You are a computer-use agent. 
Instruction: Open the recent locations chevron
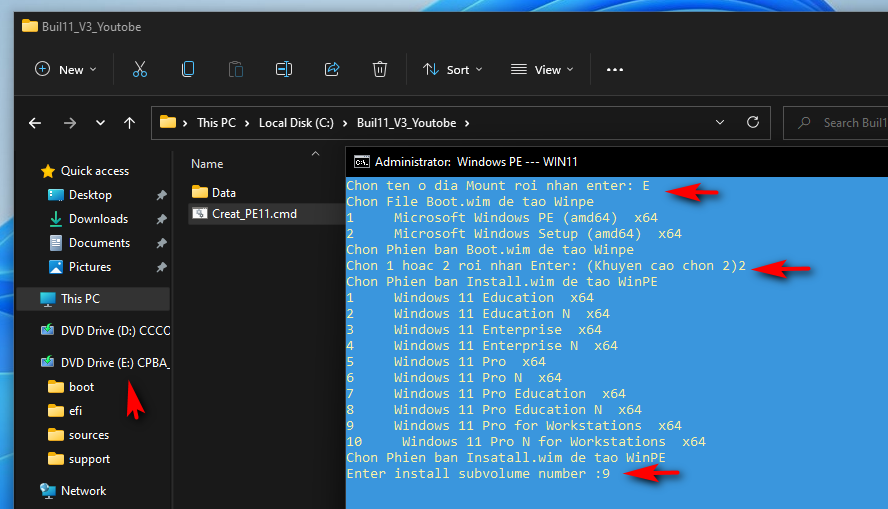tap(100, 123)
